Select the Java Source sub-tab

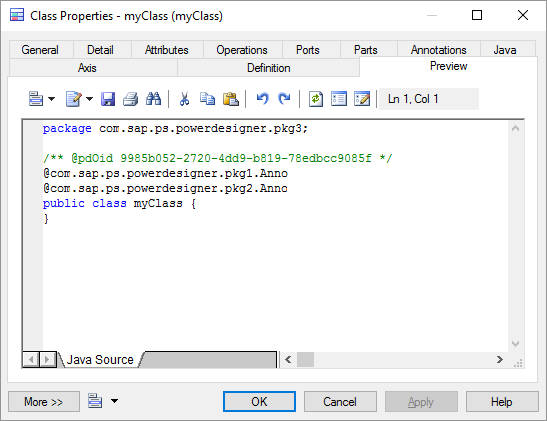click(100, 360)
